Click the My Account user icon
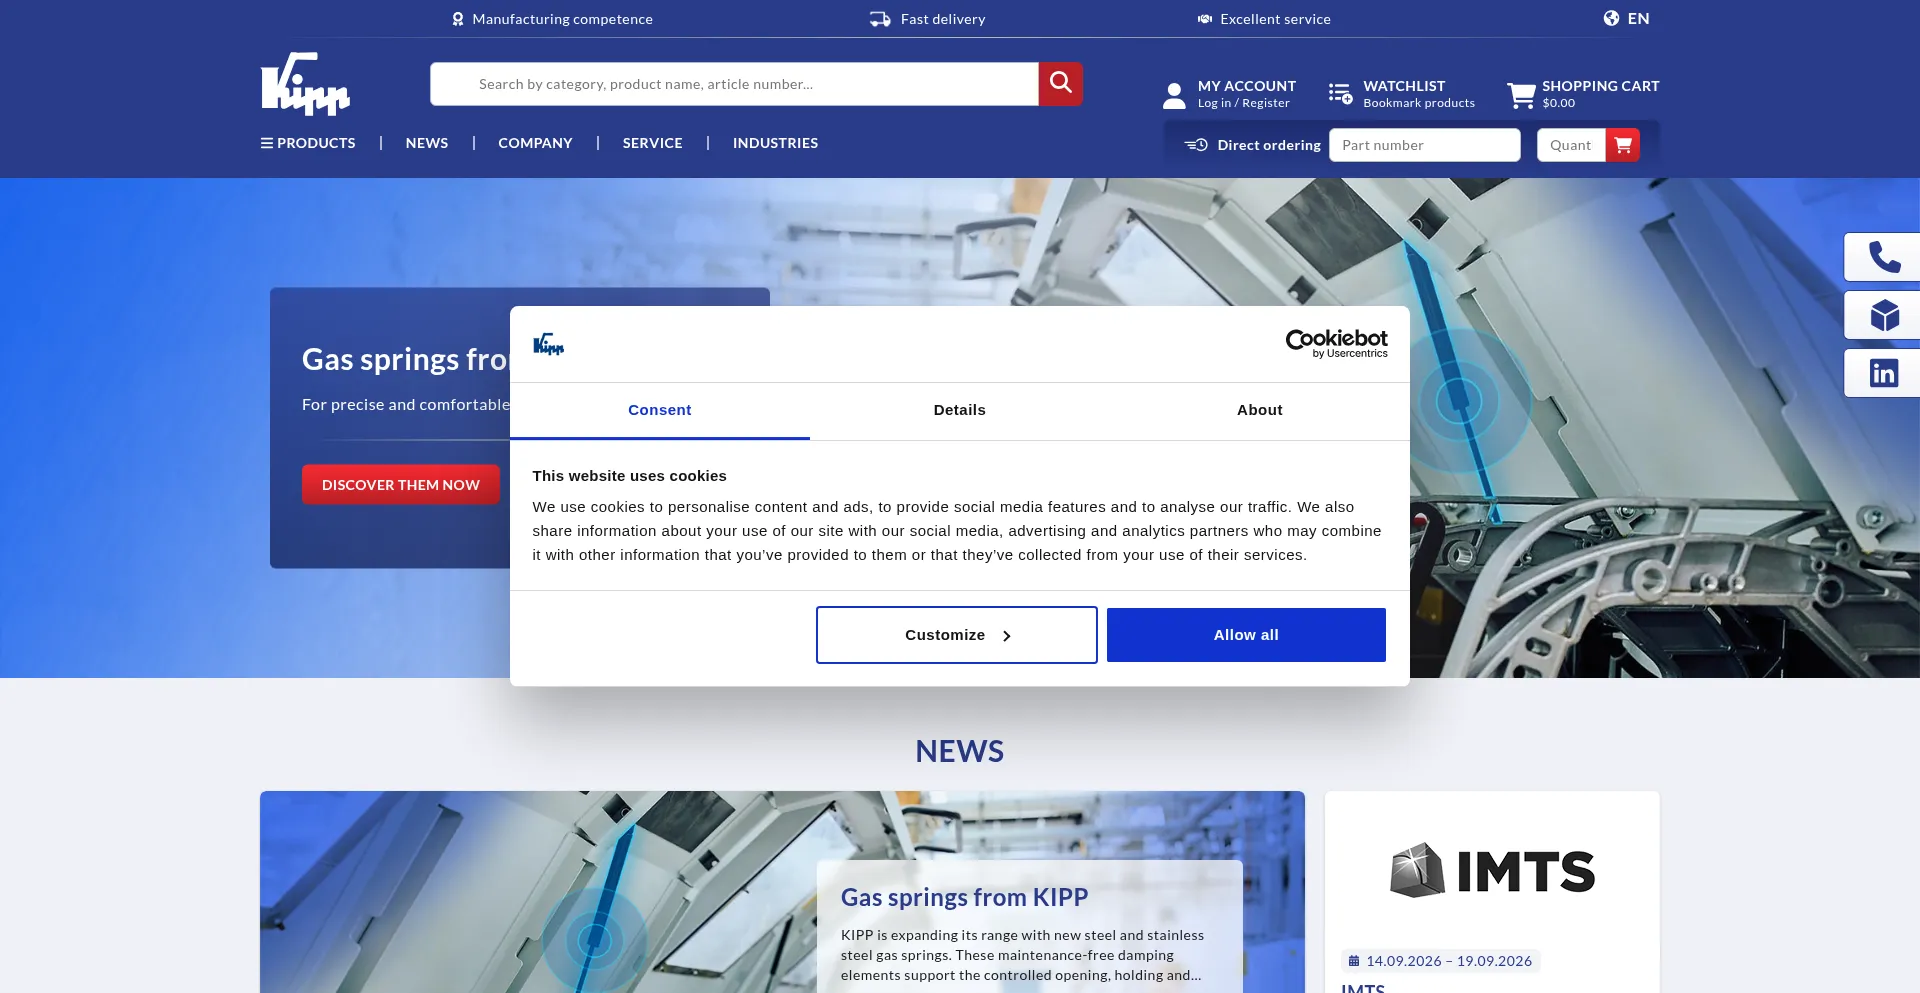 1174,95
